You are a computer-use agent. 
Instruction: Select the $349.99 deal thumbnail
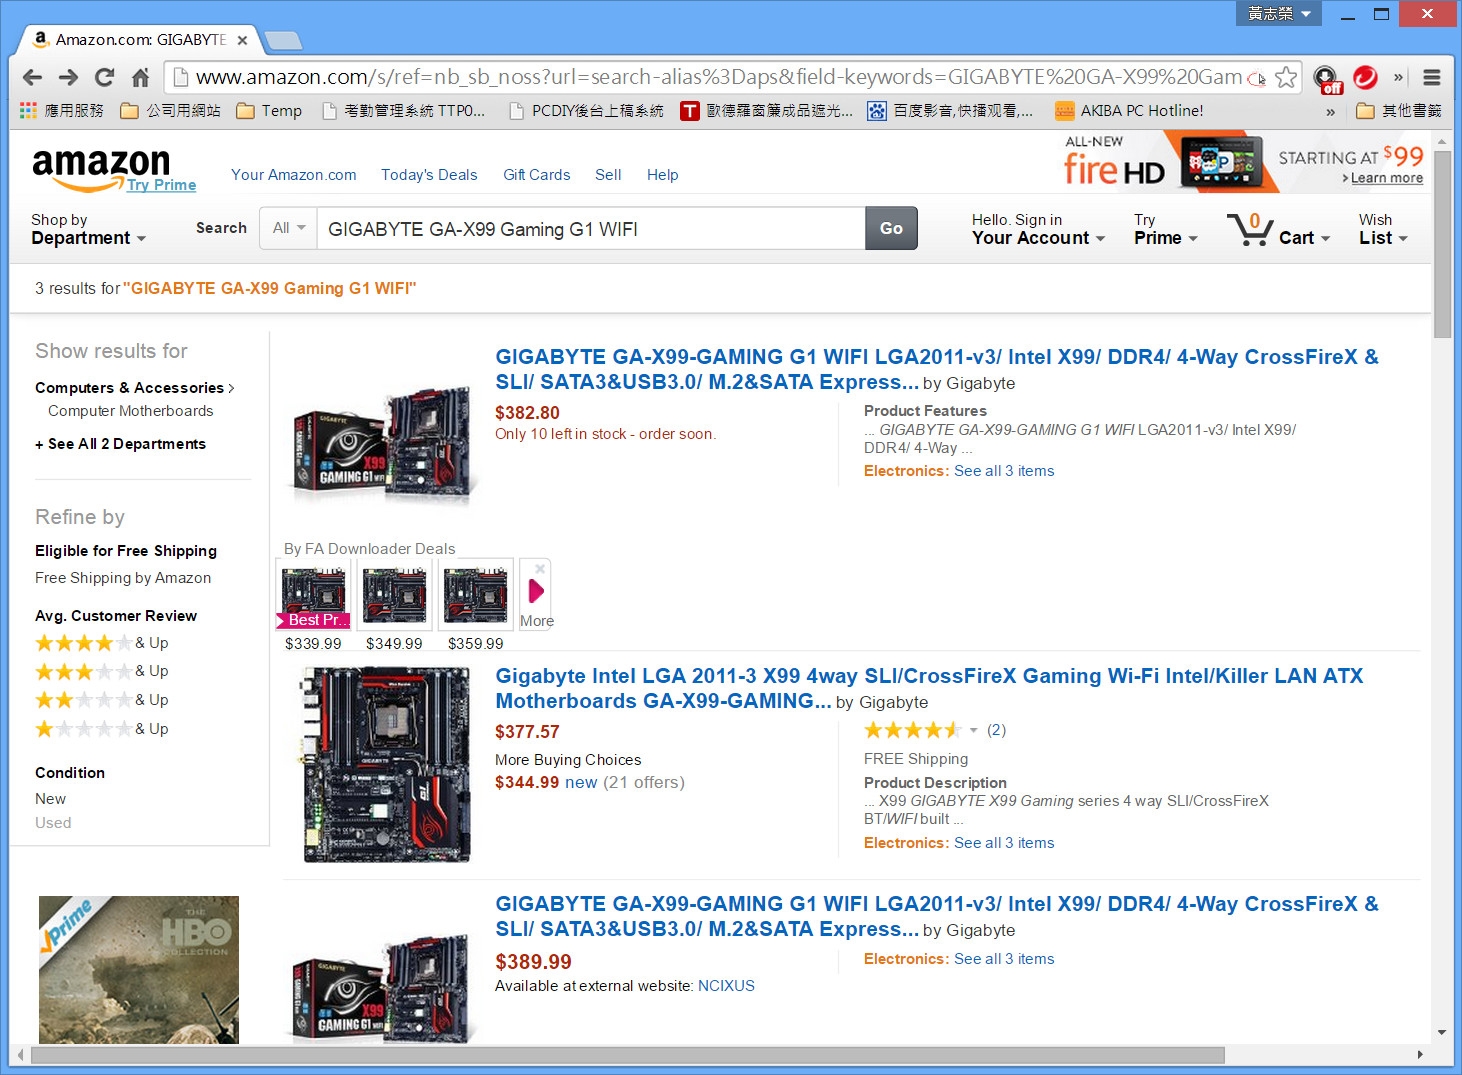[394, 595]
